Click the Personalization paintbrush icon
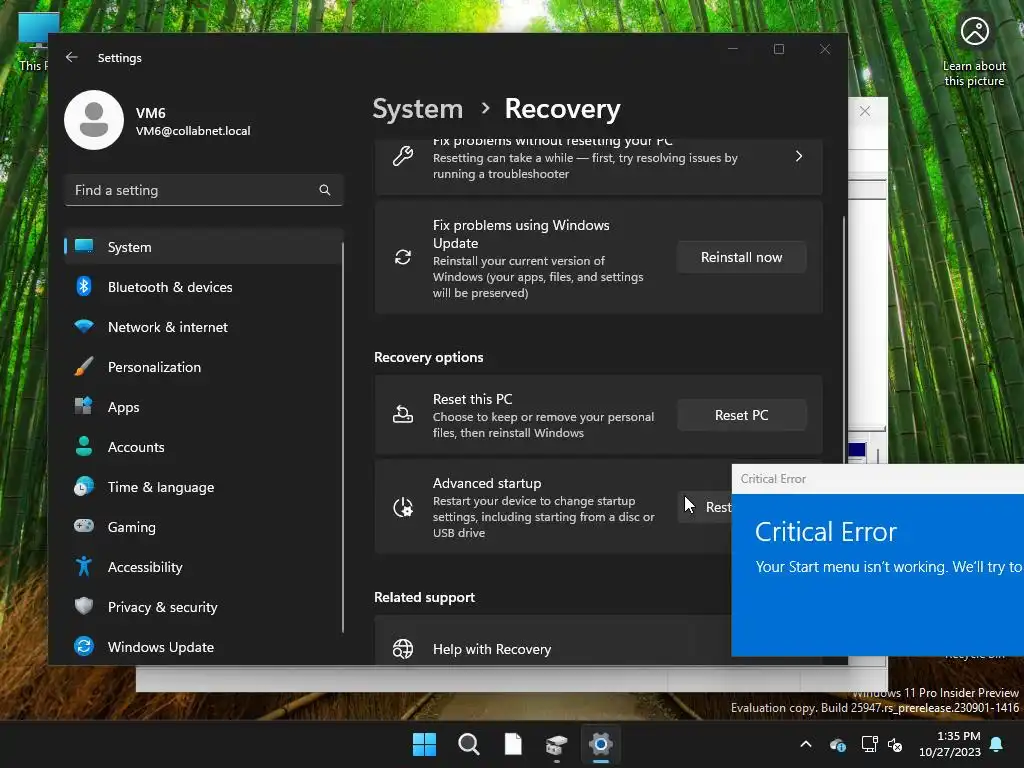Image resolution: width=1024 pixels, height=768 pixels. coord(84,366)
